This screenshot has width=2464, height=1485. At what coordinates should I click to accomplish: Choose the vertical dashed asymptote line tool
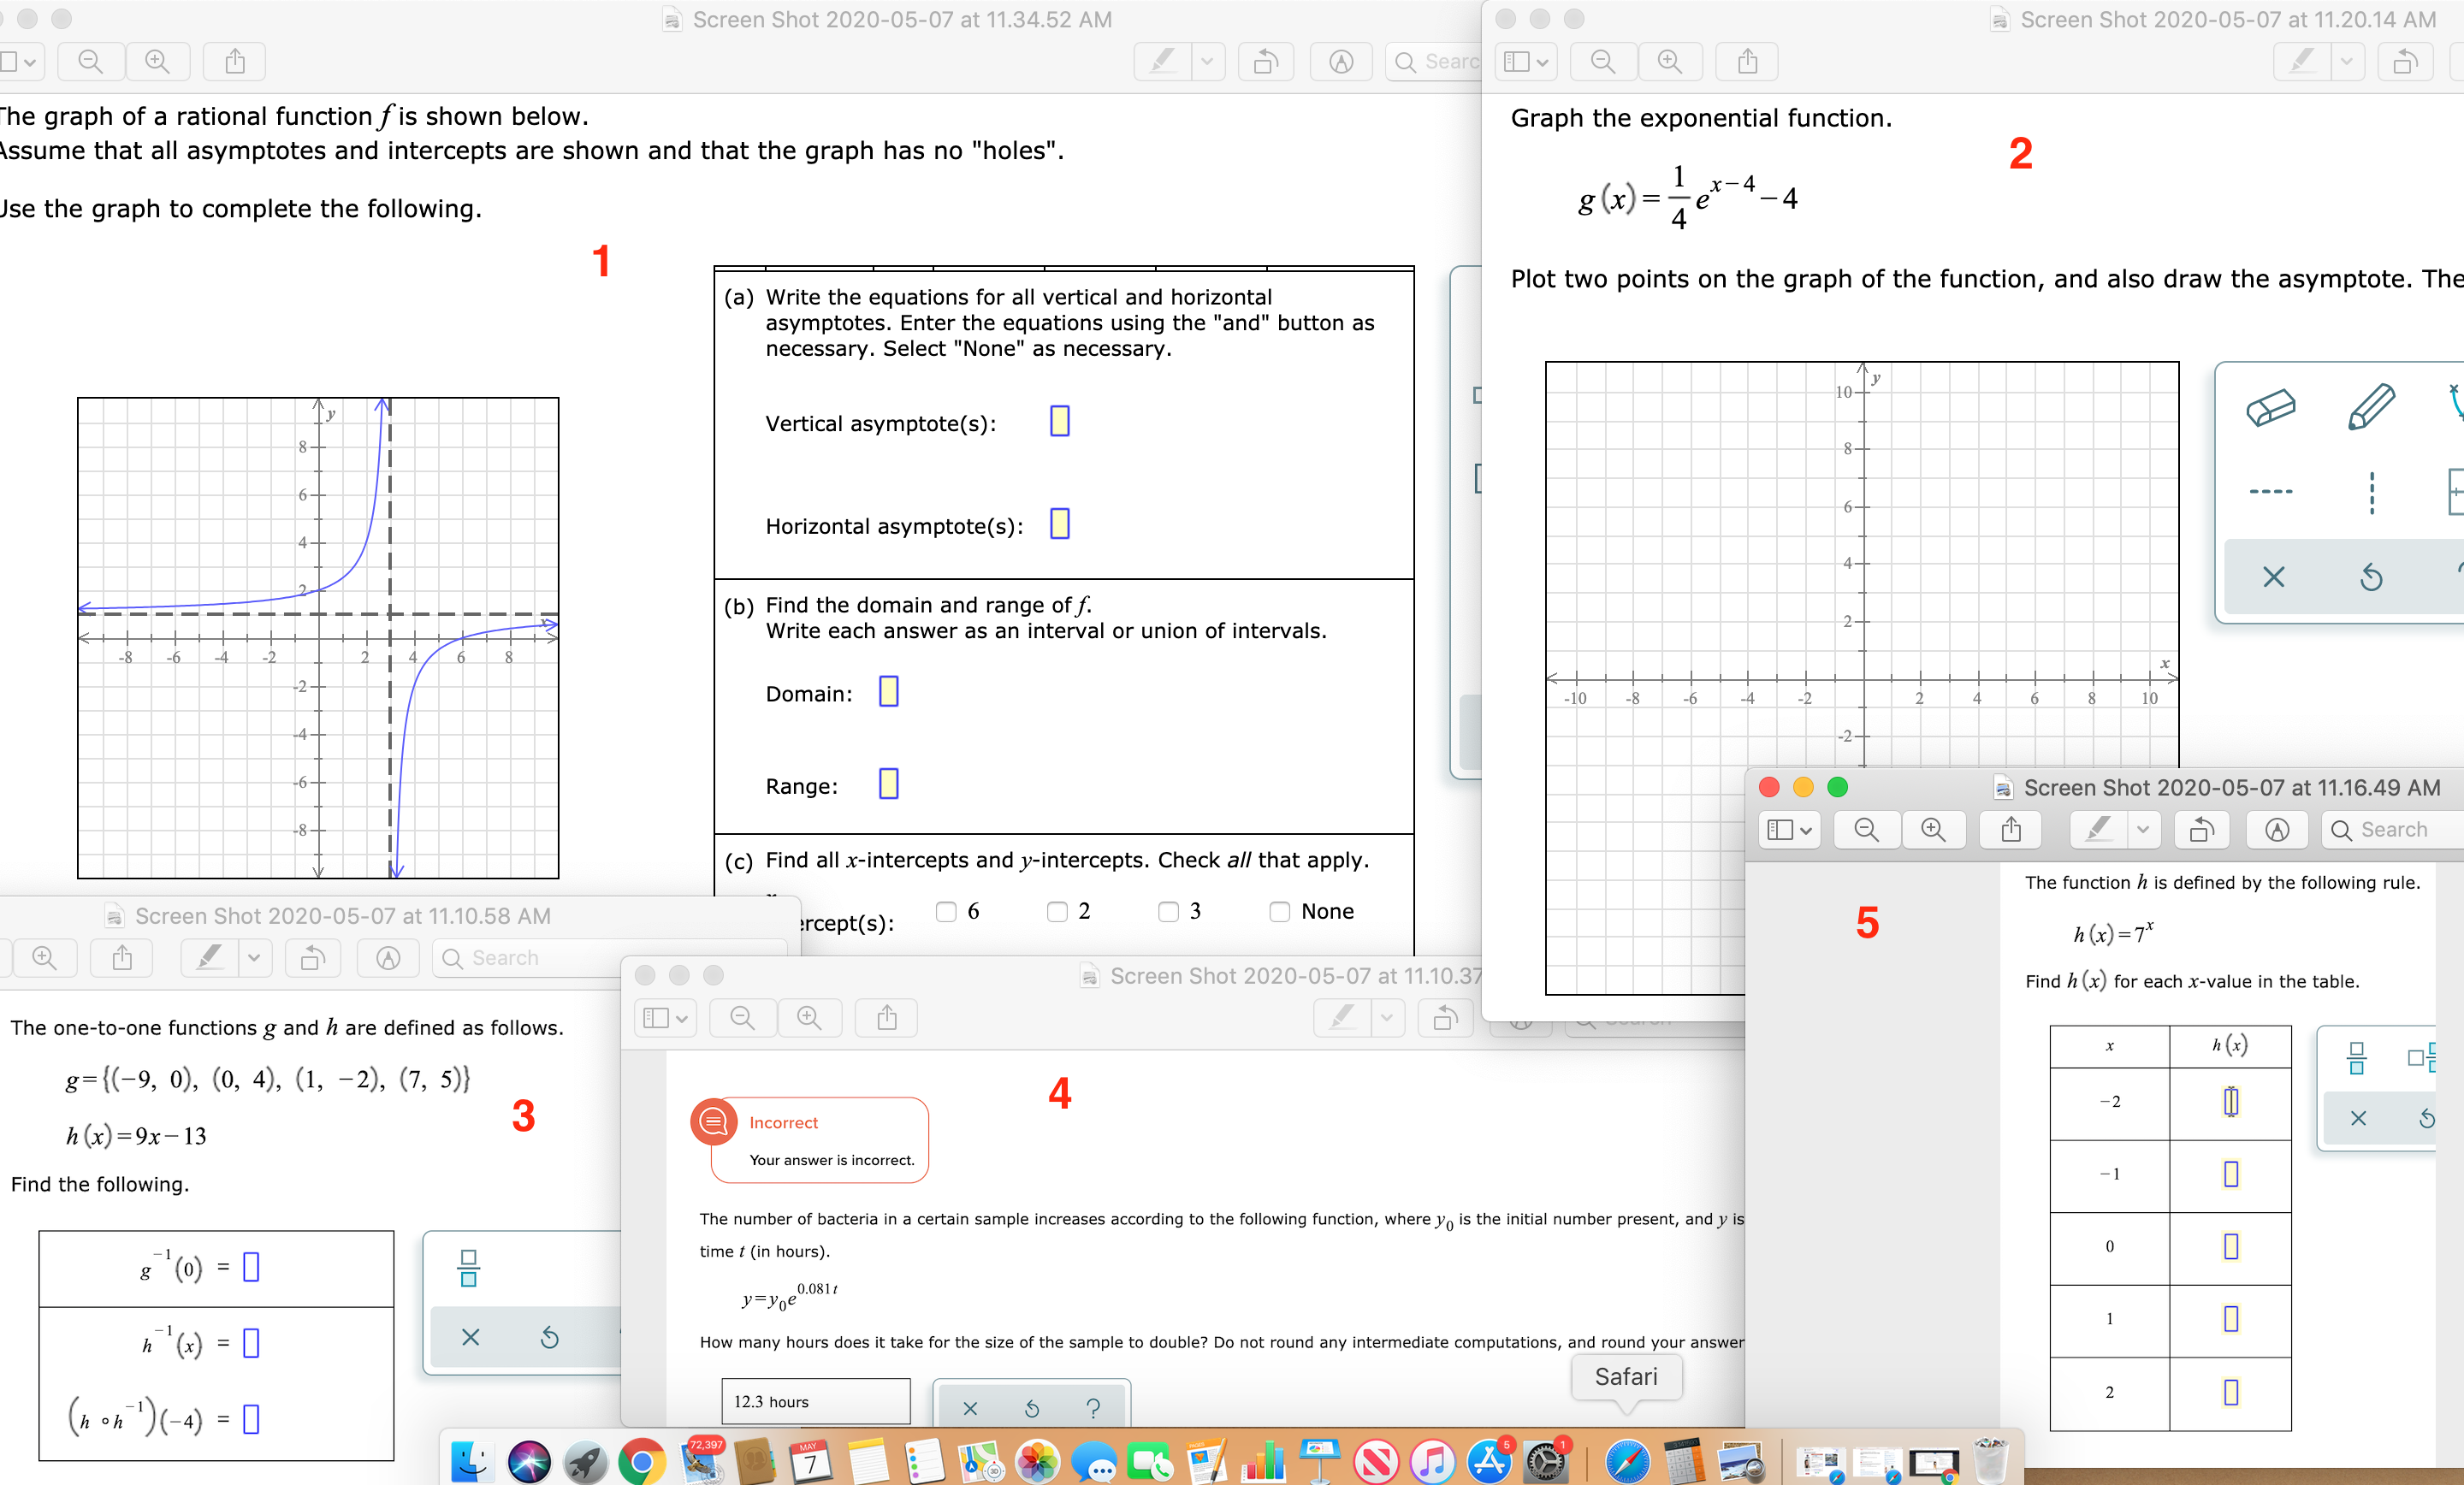point(2371,492)
